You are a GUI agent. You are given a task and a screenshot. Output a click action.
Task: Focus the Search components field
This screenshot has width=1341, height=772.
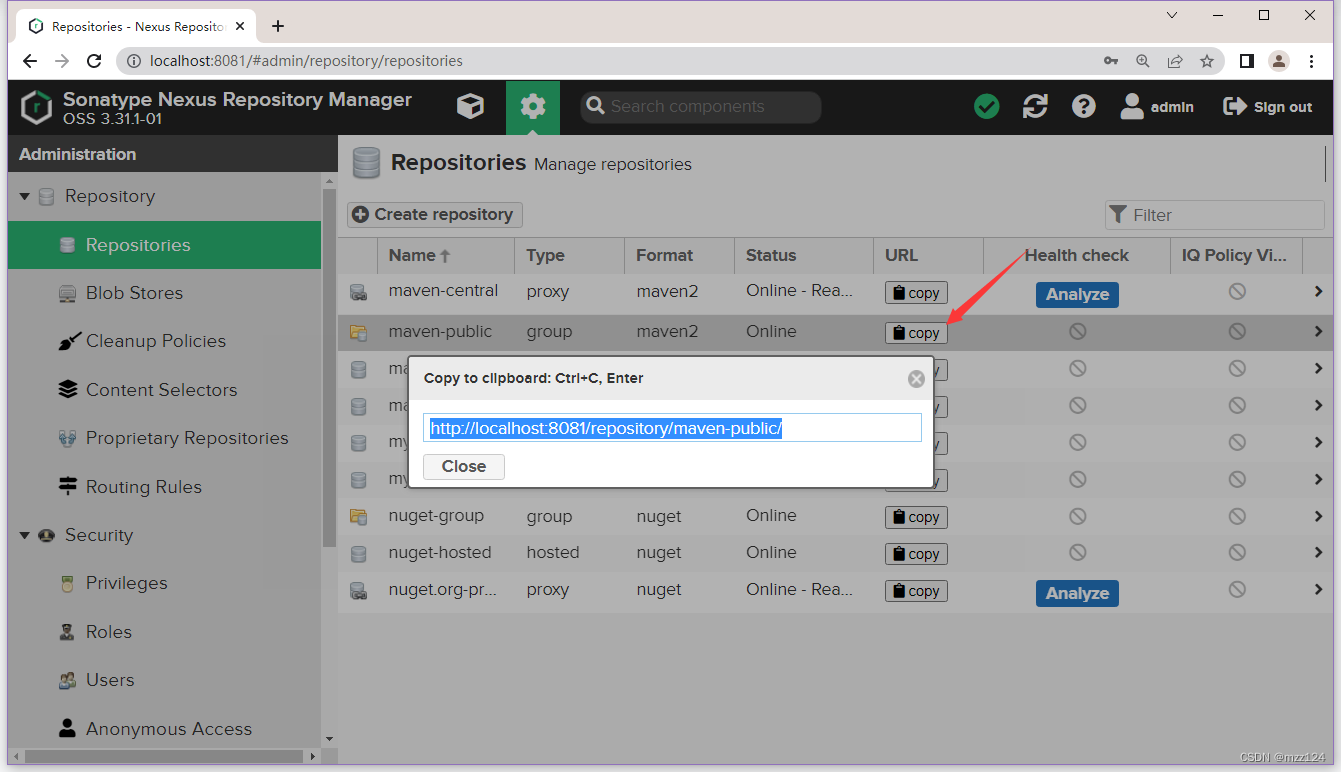(700, 107)
